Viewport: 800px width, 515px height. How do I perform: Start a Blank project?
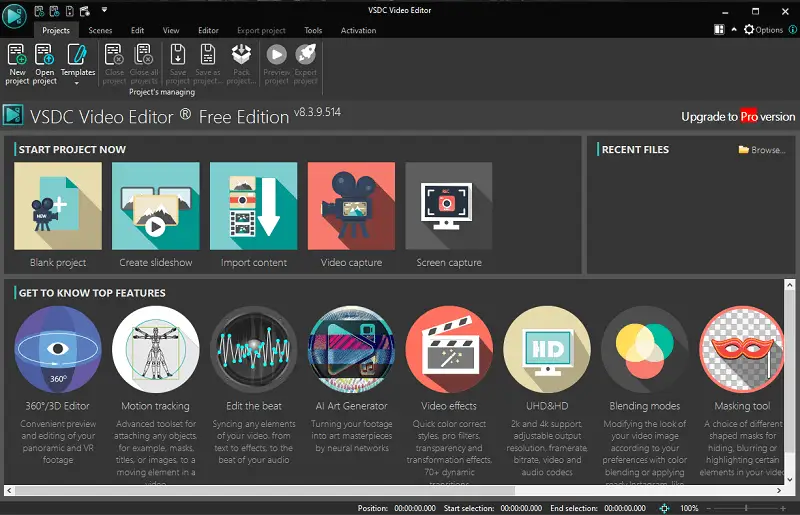58,206
